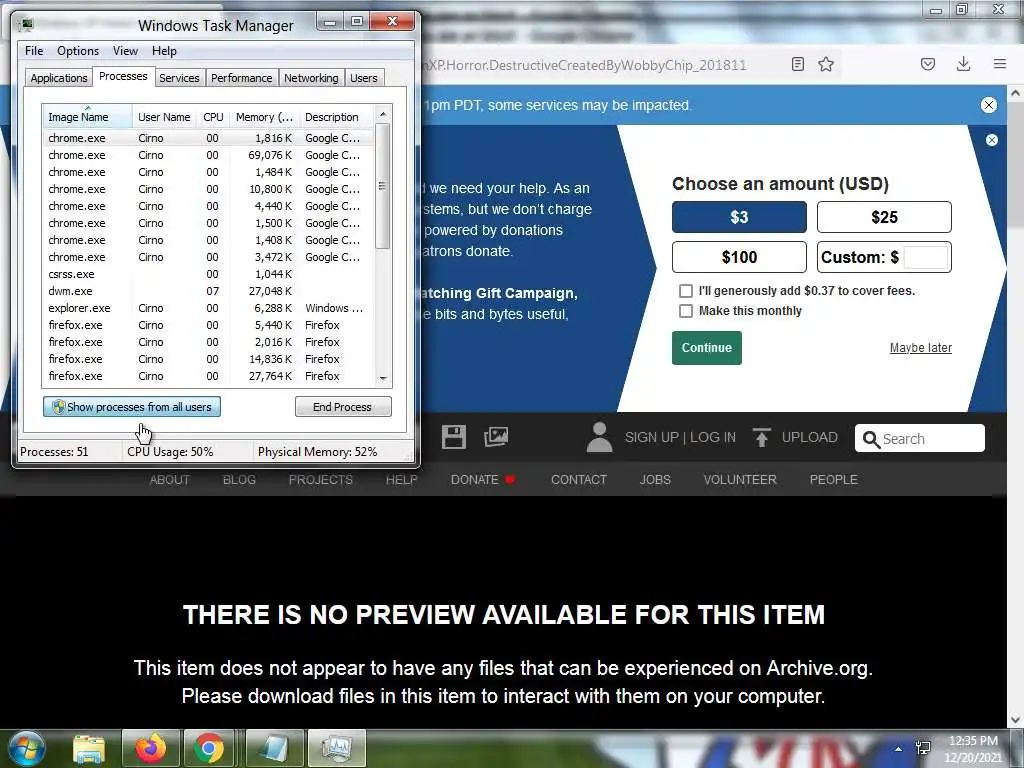Choose the $25 donation amount
Viewport: 1024px width, 768px height.
pos(884,217)
